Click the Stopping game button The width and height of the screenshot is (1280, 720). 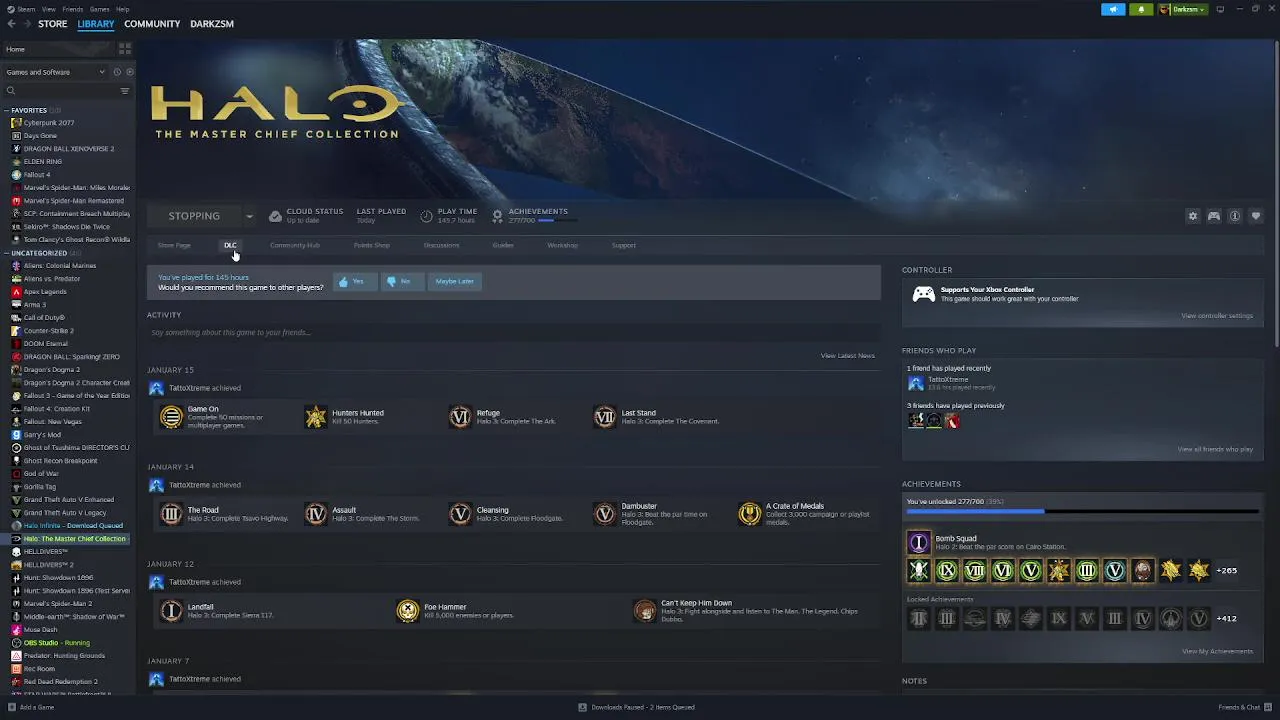[194, 216]
